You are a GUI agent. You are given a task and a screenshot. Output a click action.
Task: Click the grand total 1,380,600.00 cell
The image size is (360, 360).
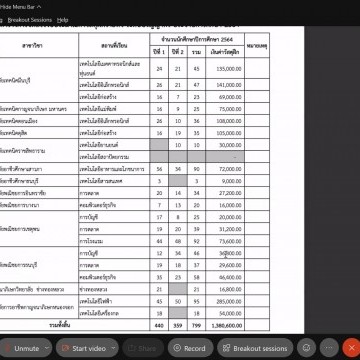click(x=225, y=325)
